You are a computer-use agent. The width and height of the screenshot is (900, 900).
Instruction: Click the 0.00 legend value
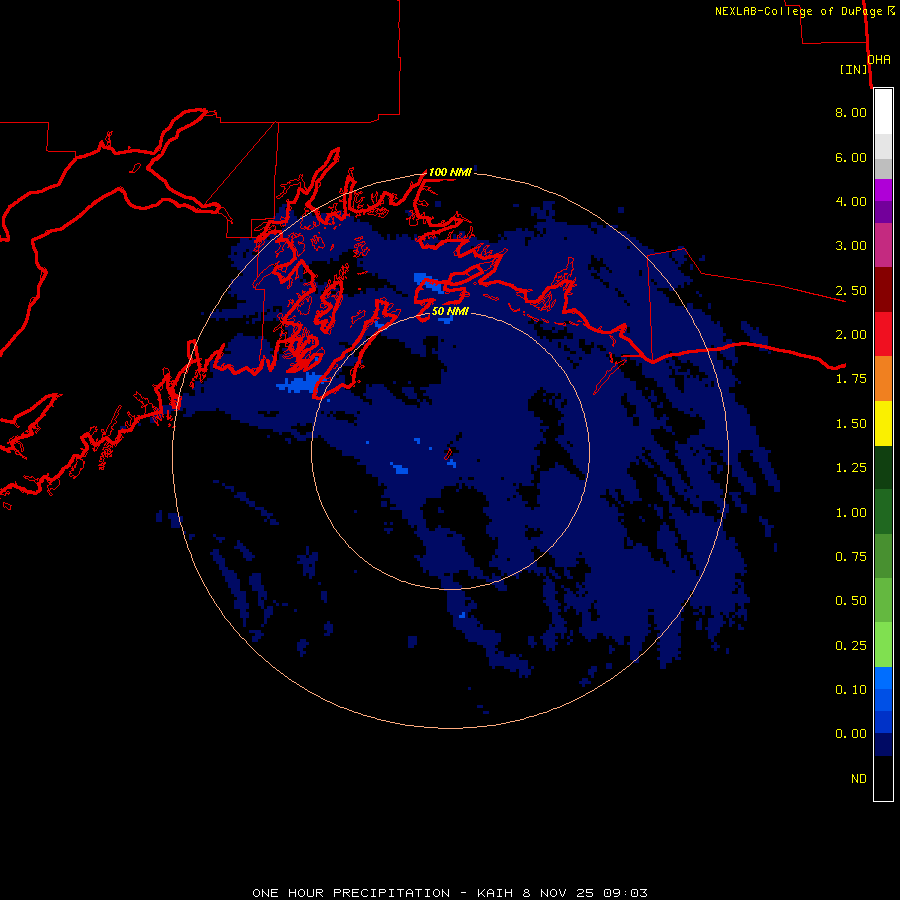click(x=851, y=734)
